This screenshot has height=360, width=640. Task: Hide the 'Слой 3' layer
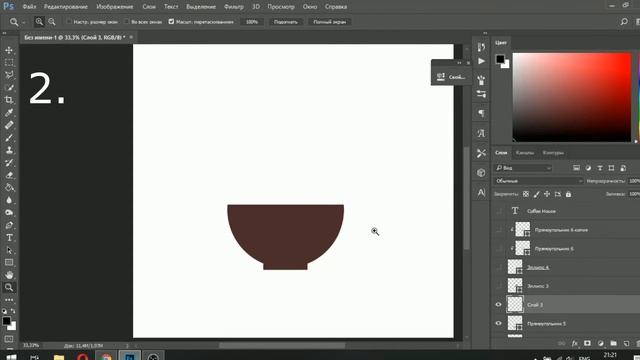[x=498, y=304]
